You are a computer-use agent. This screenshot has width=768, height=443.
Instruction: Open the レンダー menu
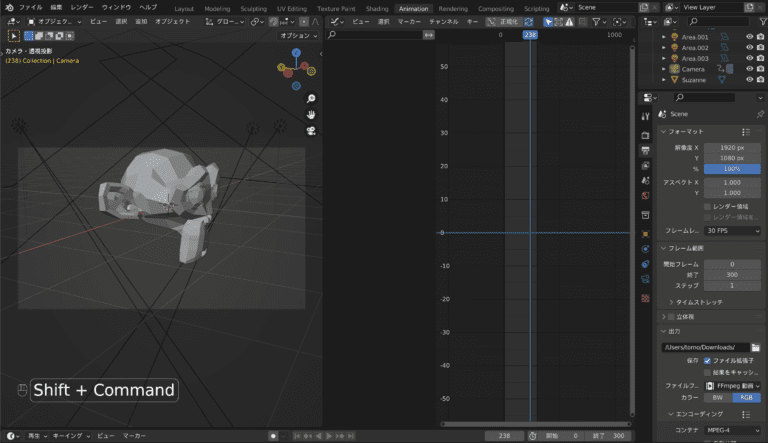coord(81,7)
